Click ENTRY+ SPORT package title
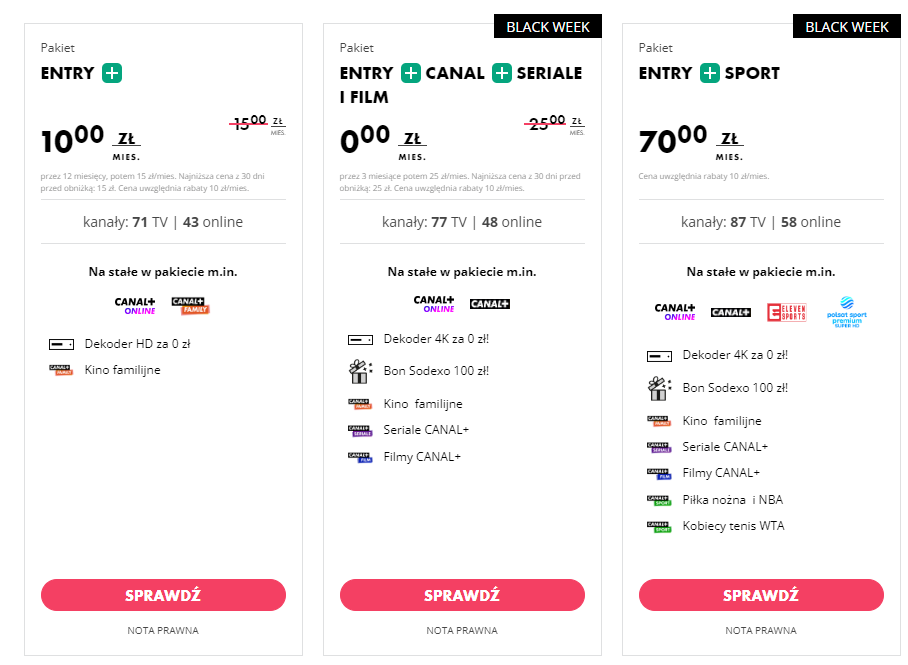This screenshot has height=665, width=908. tap(709, 73)
